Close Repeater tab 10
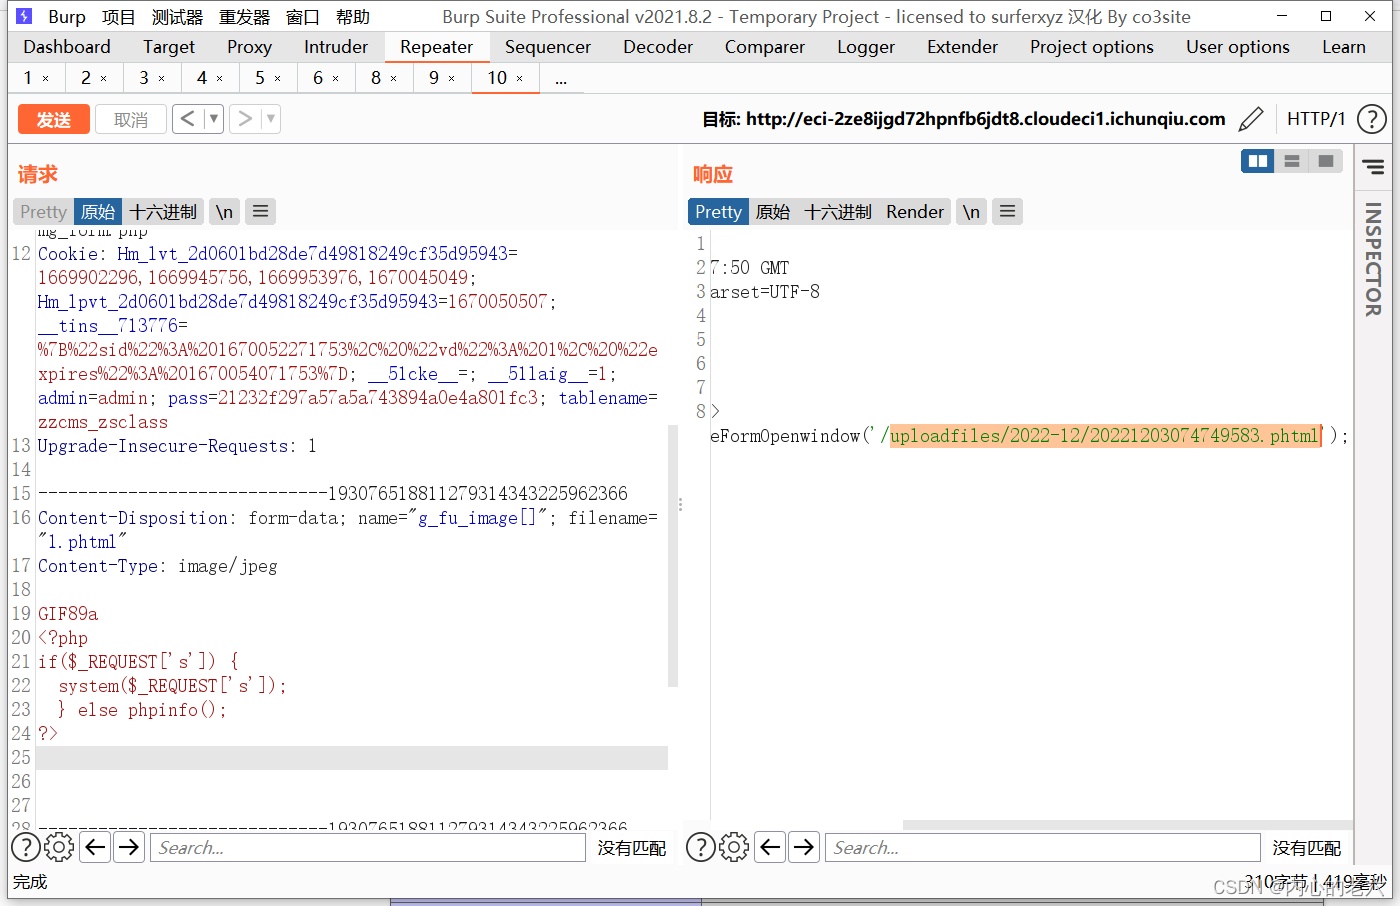 pos(520,78)
